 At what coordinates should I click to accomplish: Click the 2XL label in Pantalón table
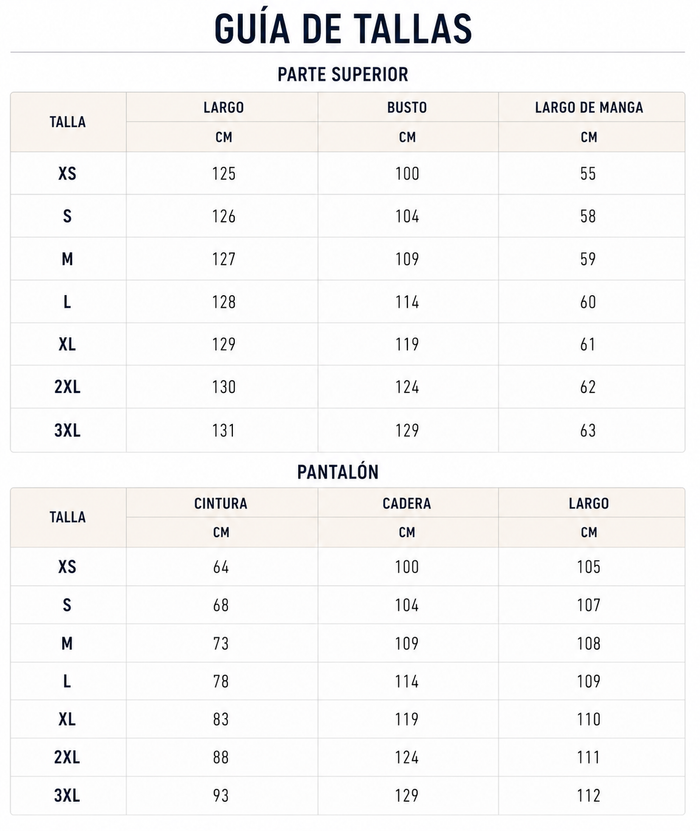pos(67,757)
